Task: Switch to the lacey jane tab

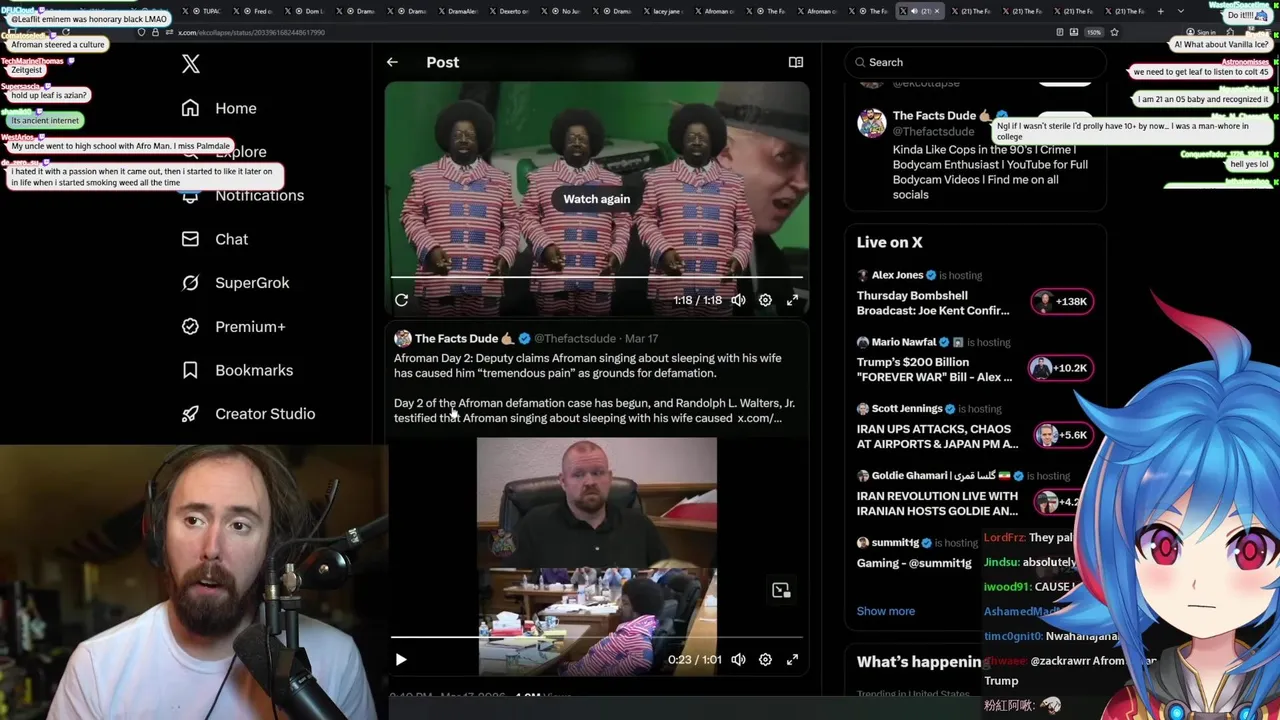Action: 666,11
